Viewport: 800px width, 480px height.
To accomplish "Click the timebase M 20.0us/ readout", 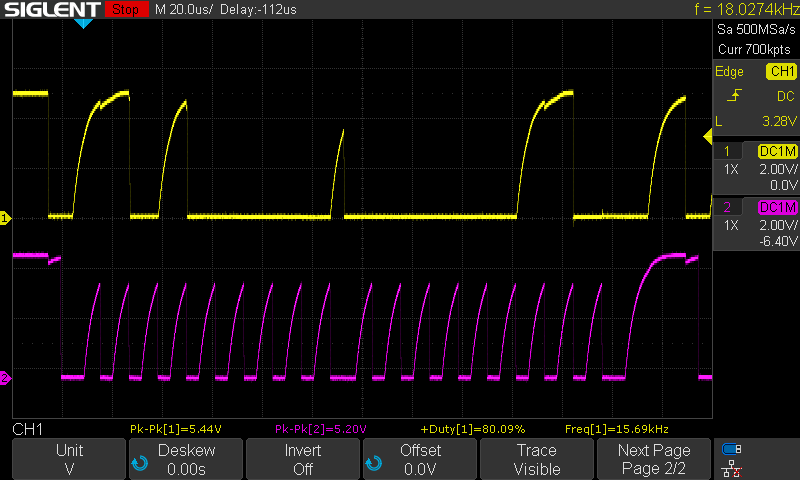I will (184, 9).
